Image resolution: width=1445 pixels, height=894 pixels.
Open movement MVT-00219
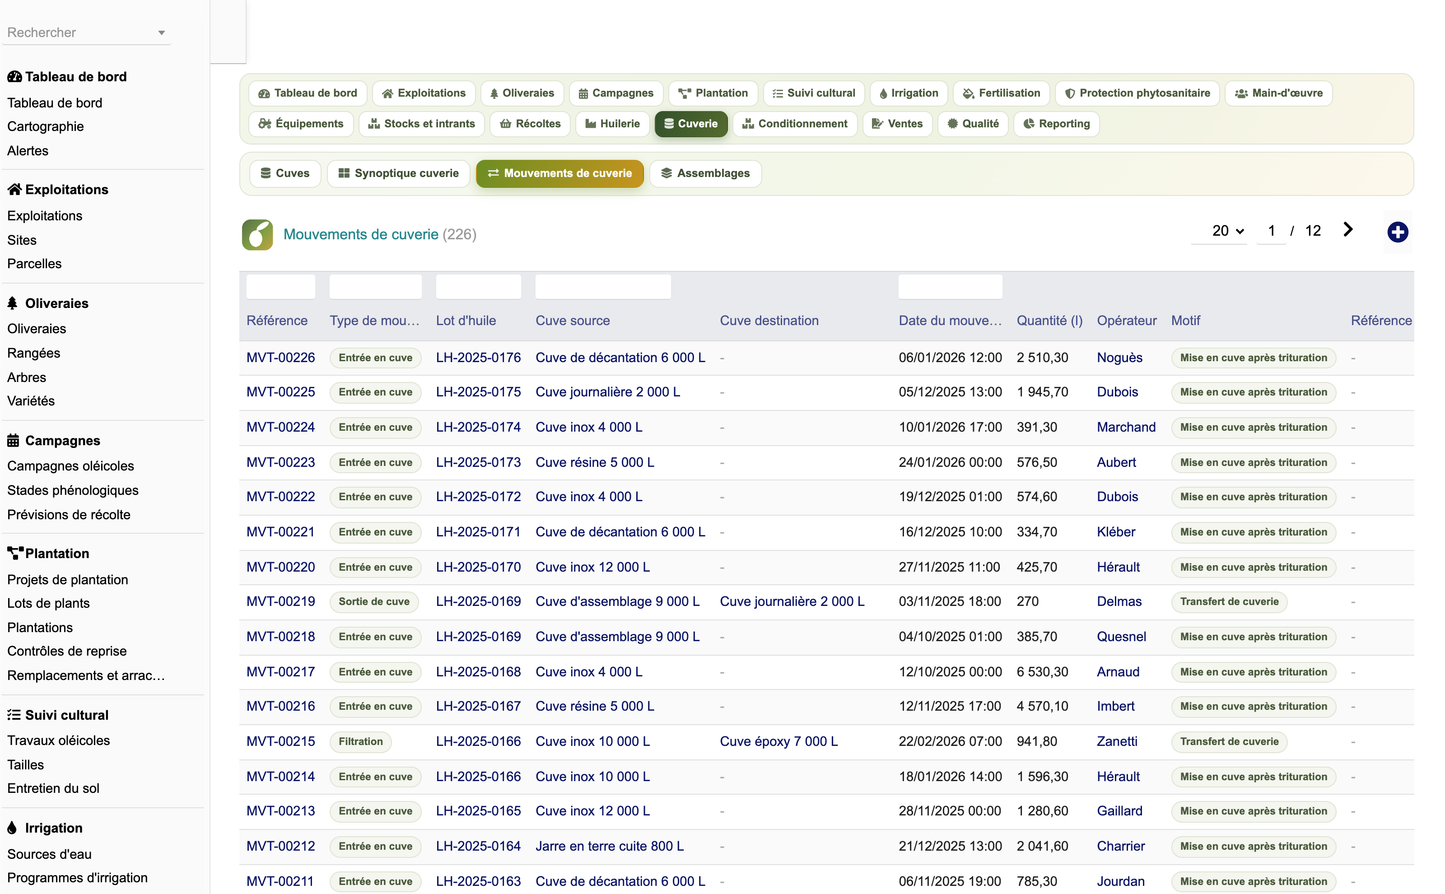point(281,602)
